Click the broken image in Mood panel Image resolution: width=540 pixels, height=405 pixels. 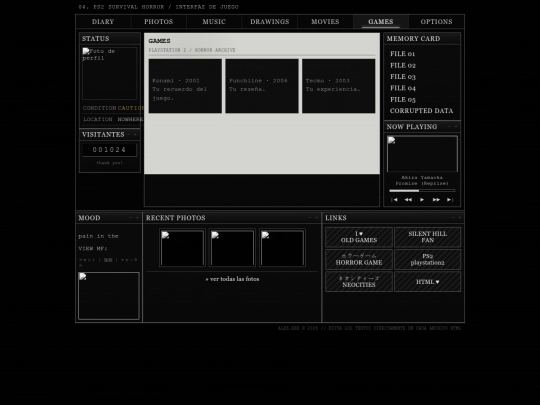click(109, 296)
